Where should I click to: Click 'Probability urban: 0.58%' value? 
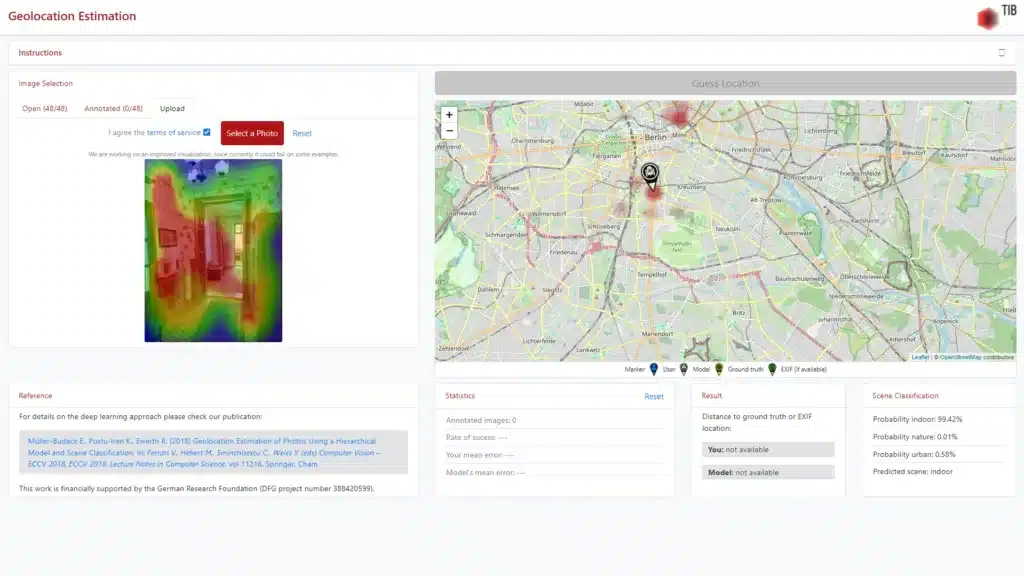tap(914, 455)
